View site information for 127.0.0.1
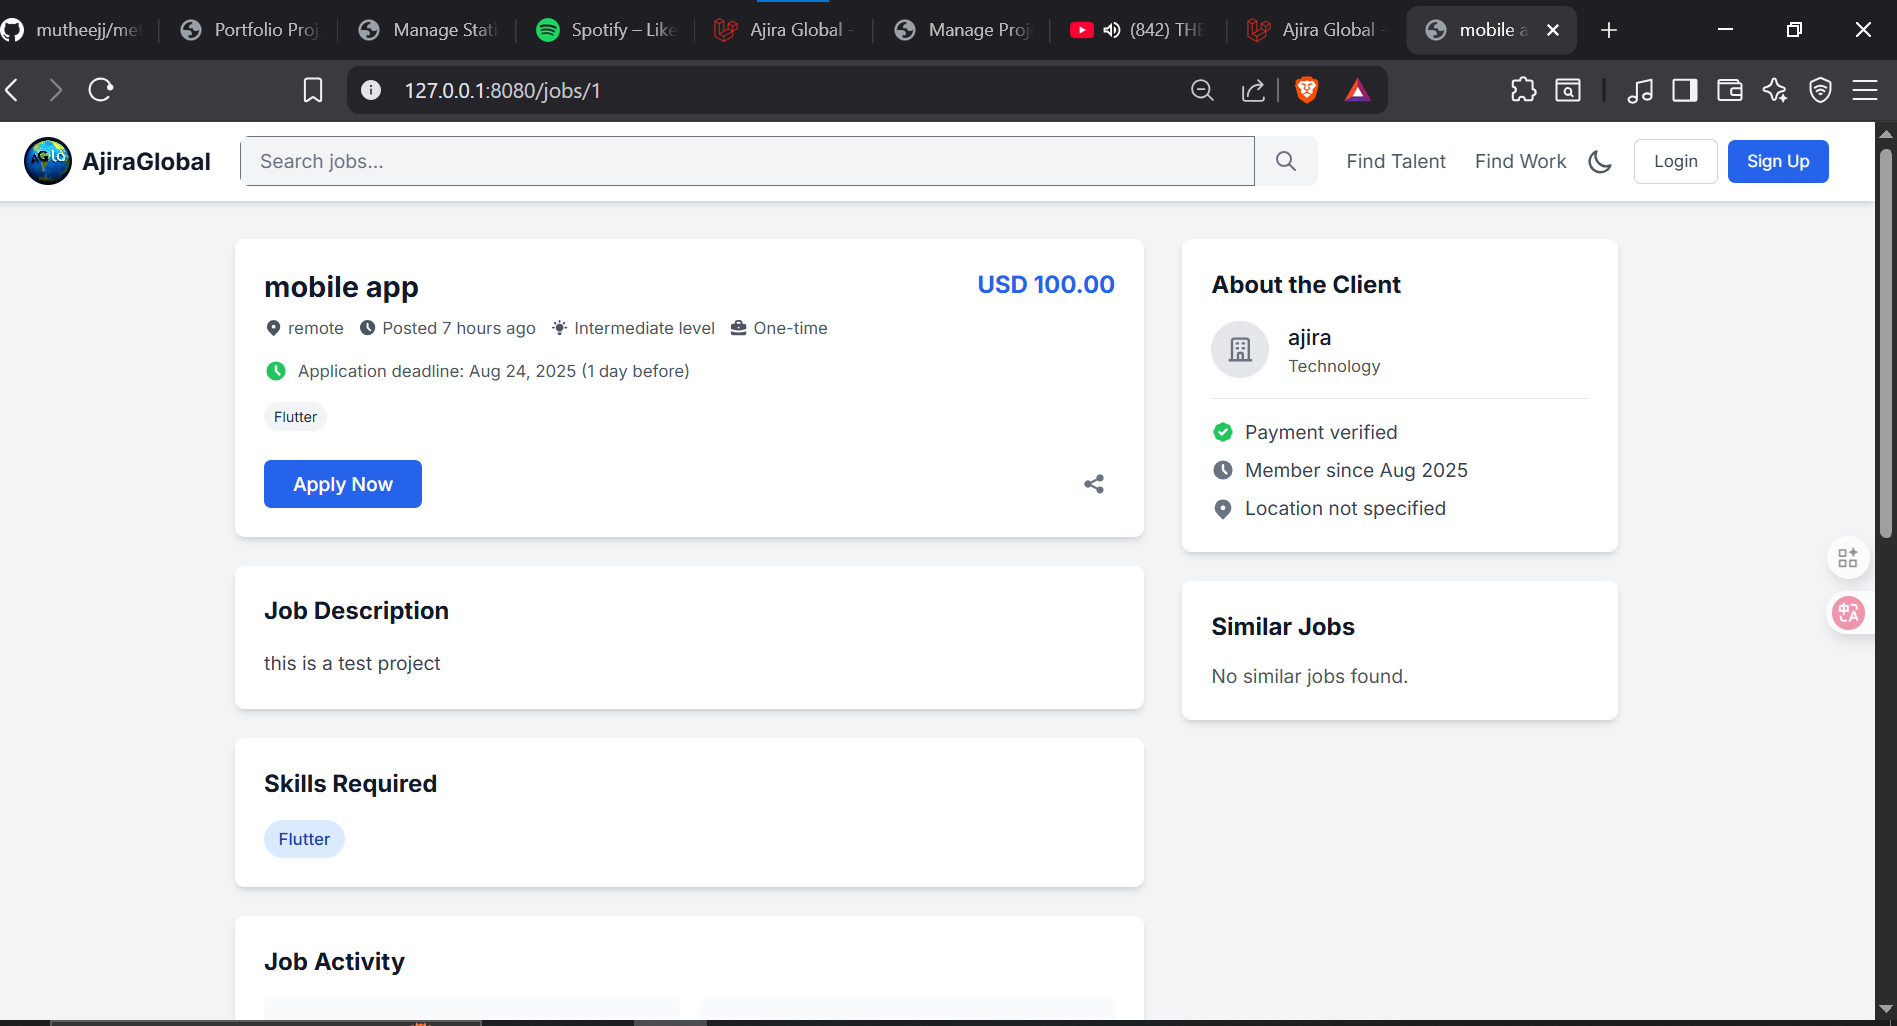This screenshot has height=1026, width=1897. click(371, 90)
